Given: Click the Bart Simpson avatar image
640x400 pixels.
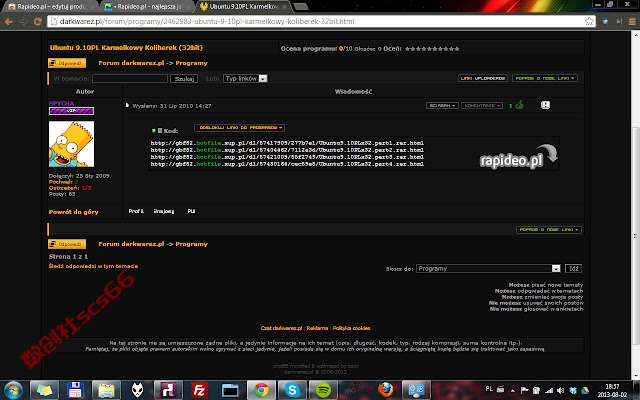Looking at the screenshot, I should [71, 144].
